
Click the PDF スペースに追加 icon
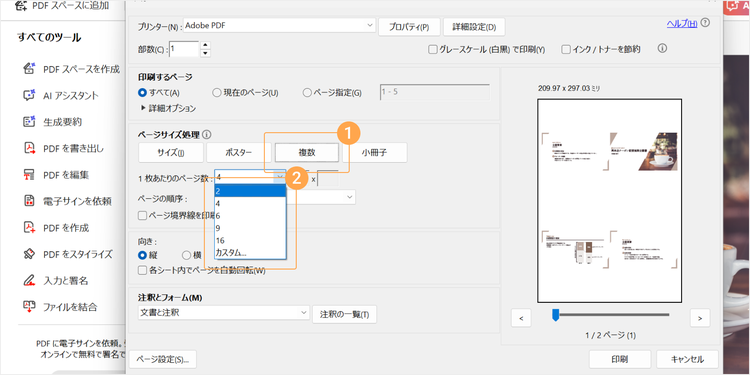point(21,6)
